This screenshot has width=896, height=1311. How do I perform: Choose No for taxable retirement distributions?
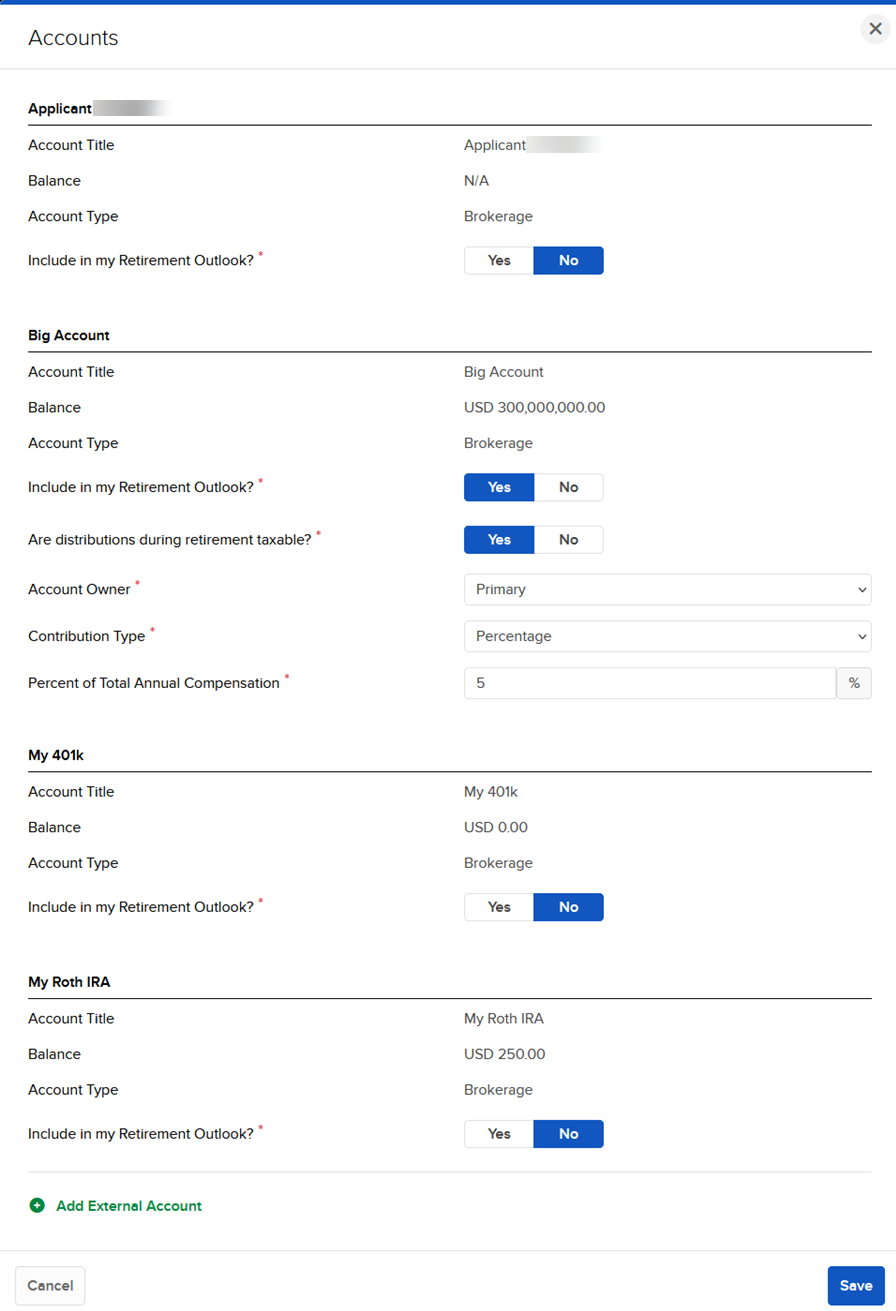(x=568, y=540)
